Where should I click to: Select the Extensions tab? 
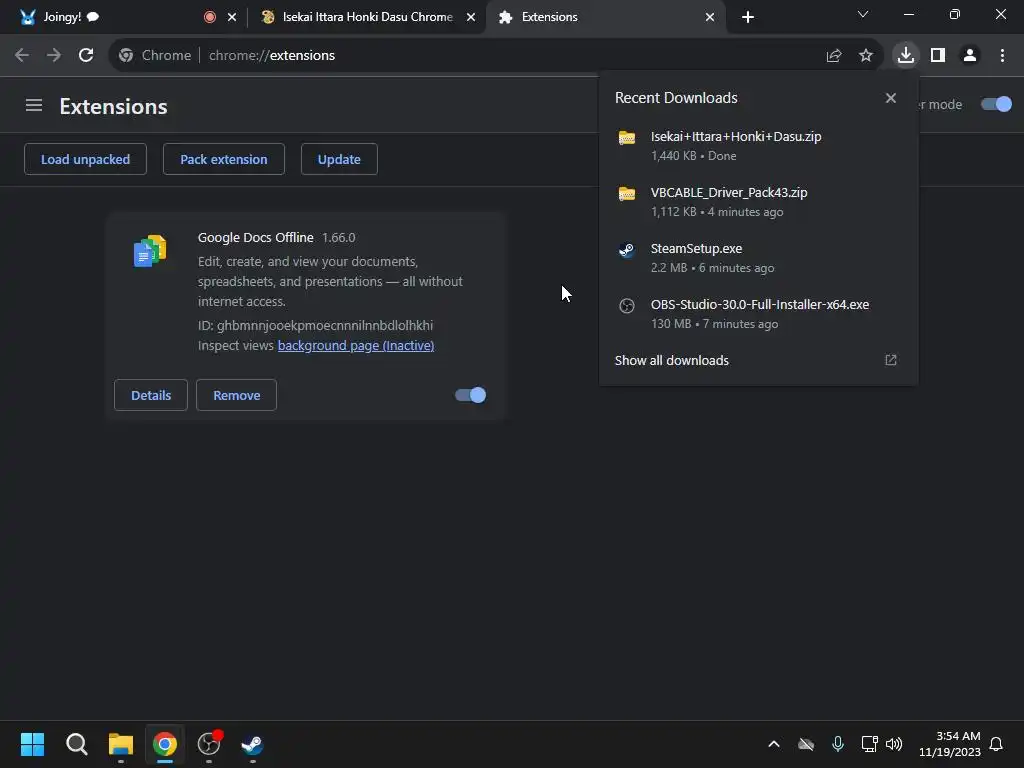tap(604, 17)
